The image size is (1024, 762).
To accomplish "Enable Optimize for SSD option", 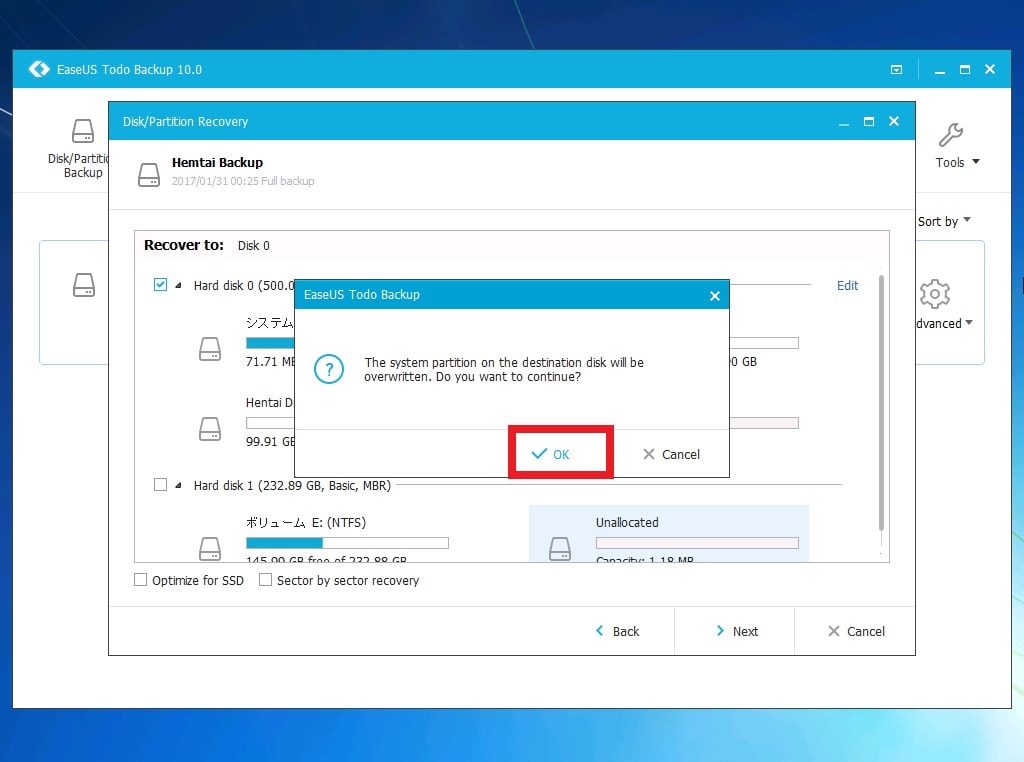I will [140, 580].
